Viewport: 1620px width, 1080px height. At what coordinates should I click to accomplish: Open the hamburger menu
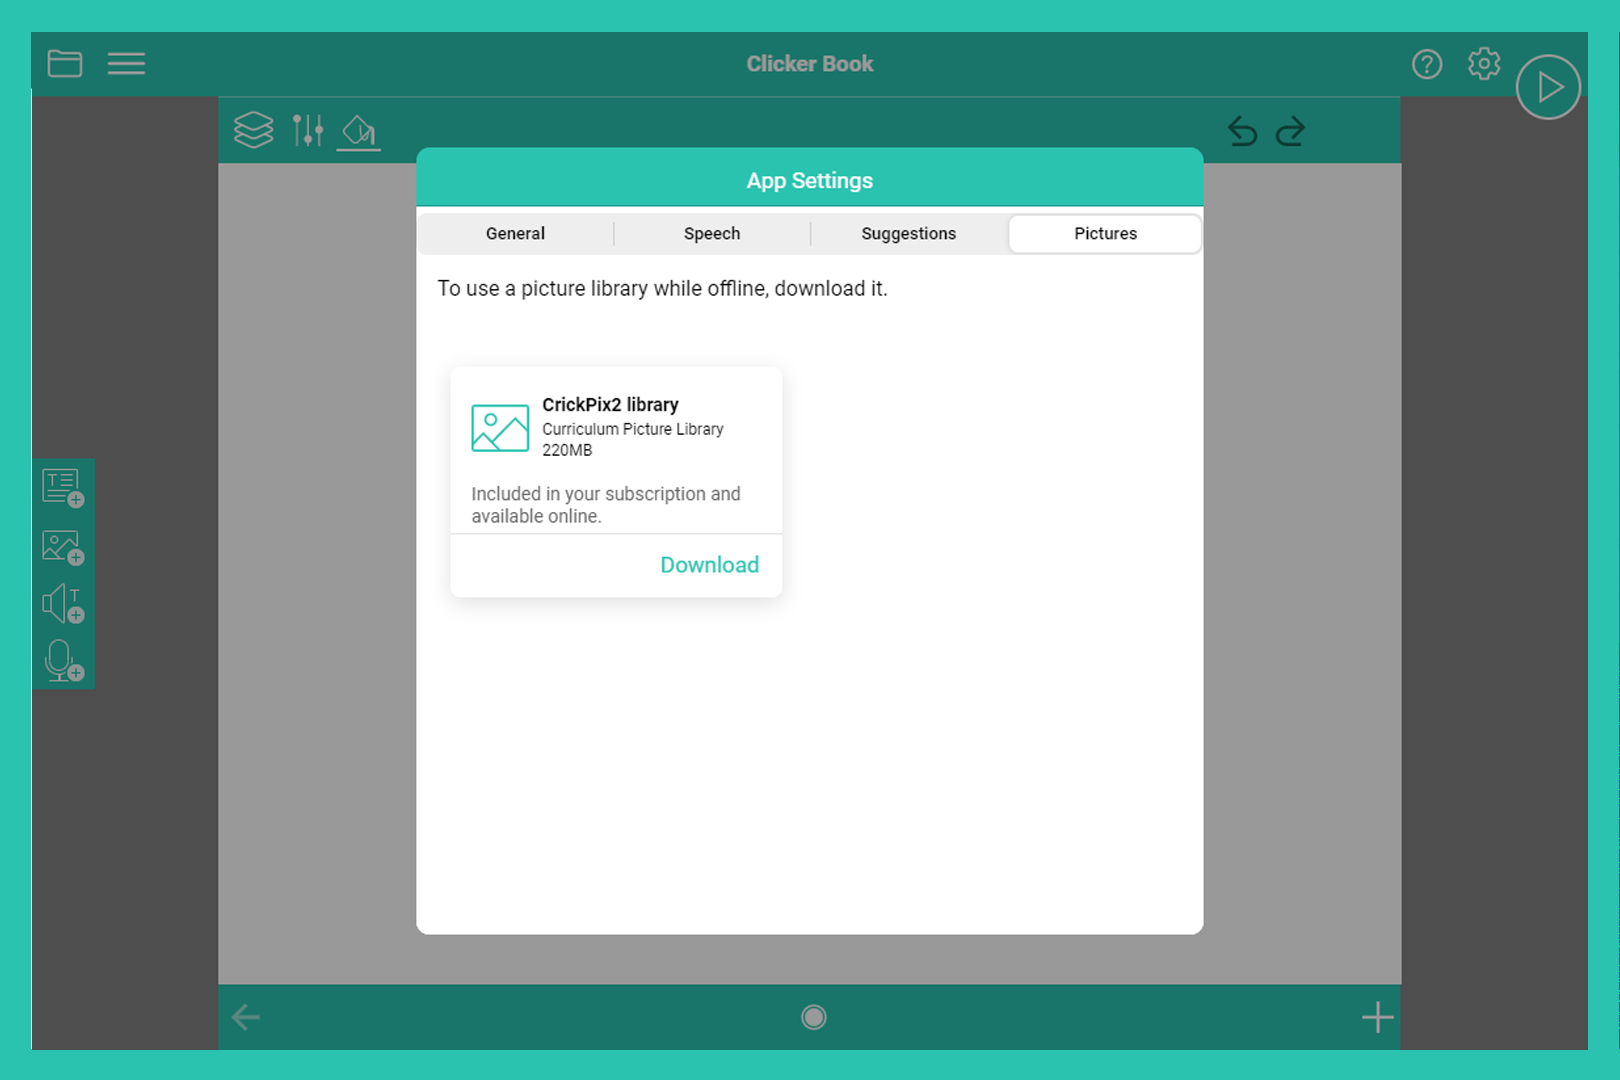[x=126, y=64]
